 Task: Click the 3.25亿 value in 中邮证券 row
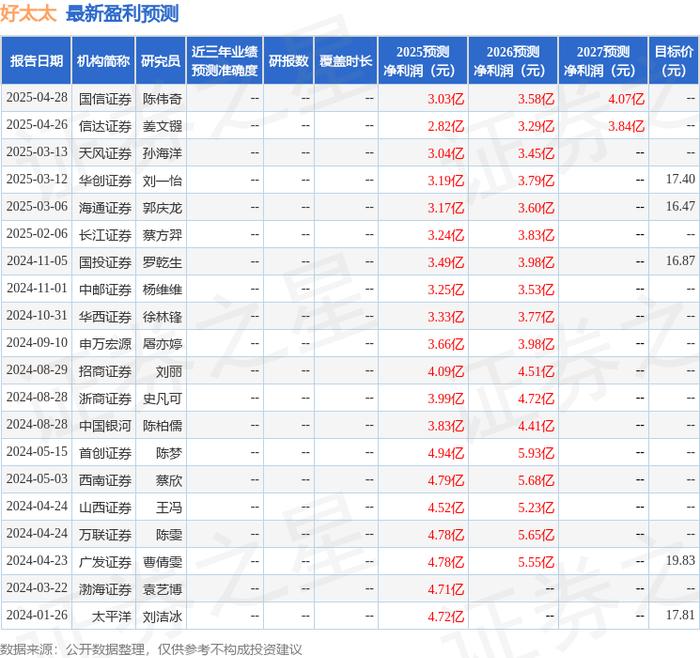446,289
